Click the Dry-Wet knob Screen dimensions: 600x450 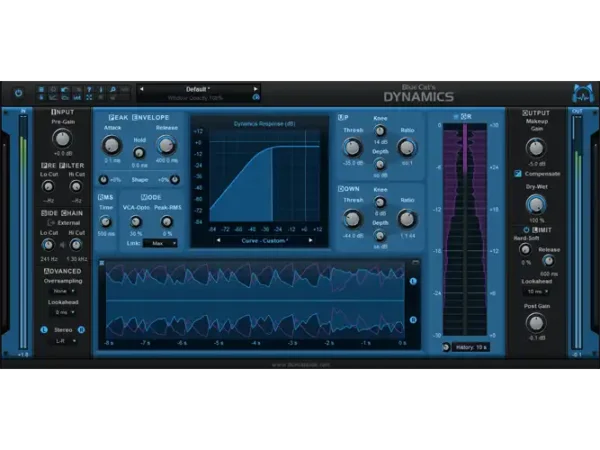tap(536, 204)
